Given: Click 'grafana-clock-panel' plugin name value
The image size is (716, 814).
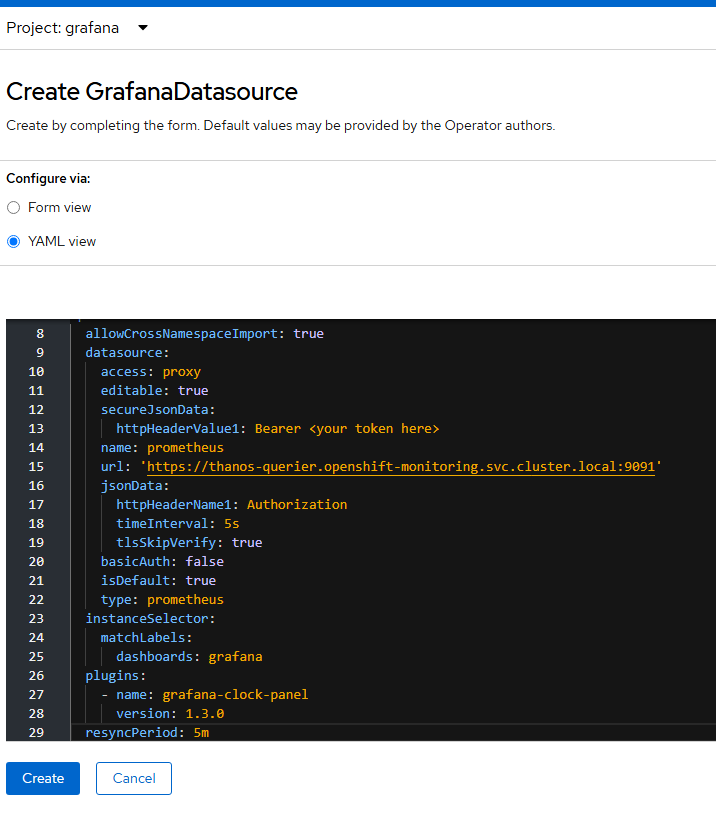Looking at the screenshot, I should click(x=235, y=695).
